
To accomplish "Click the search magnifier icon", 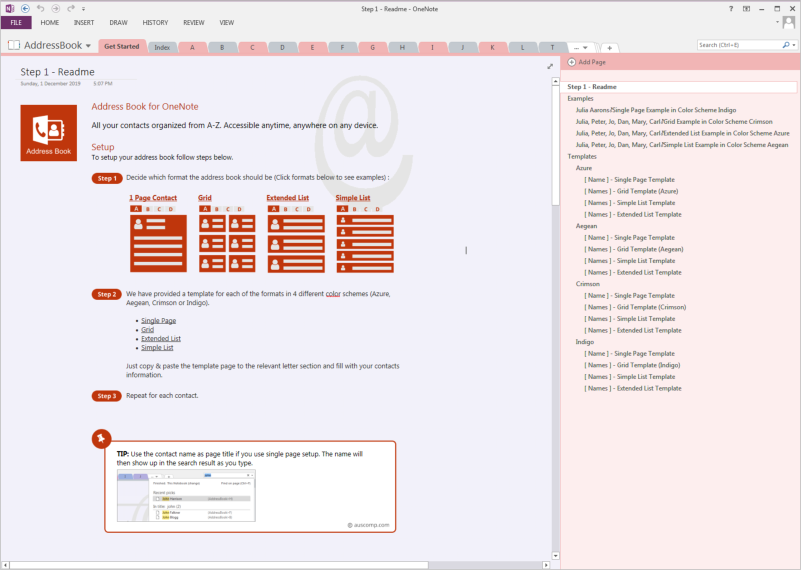I will tap(786, 45).
